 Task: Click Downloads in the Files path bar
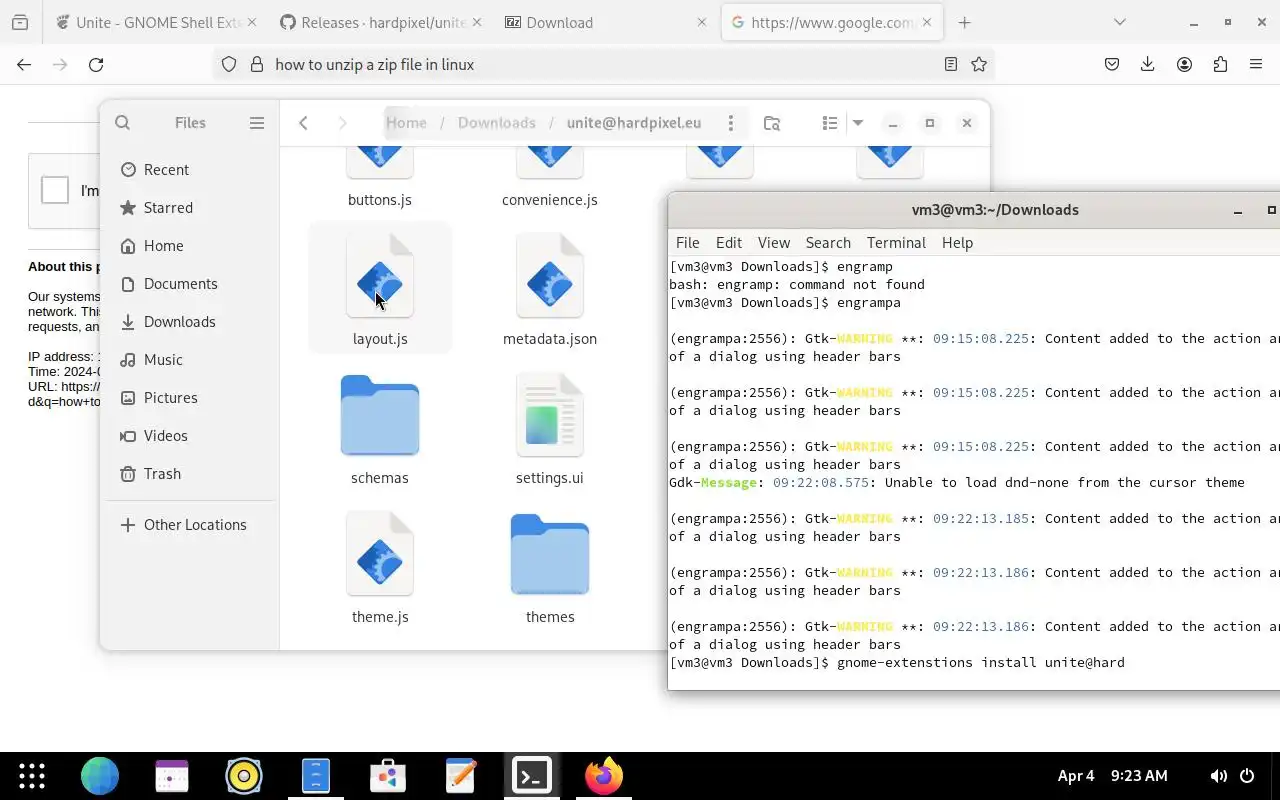(x=497, y=123)
